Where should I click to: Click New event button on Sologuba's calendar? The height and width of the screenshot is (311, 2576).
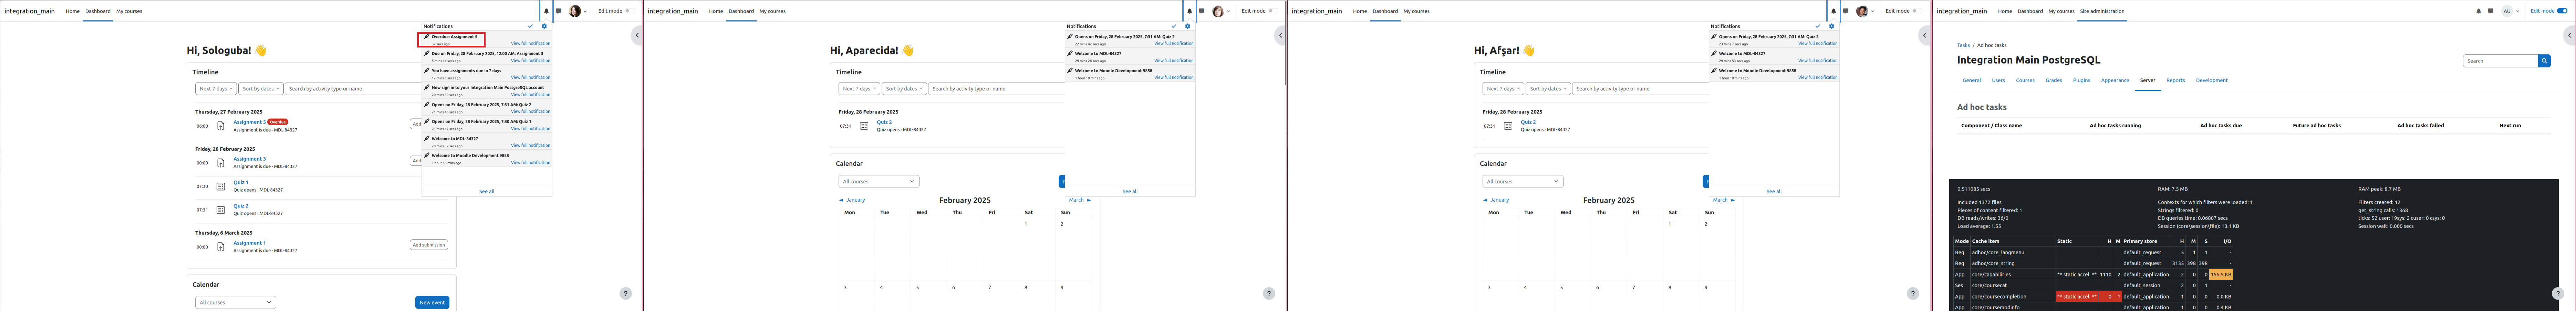[x=432, y=302]
